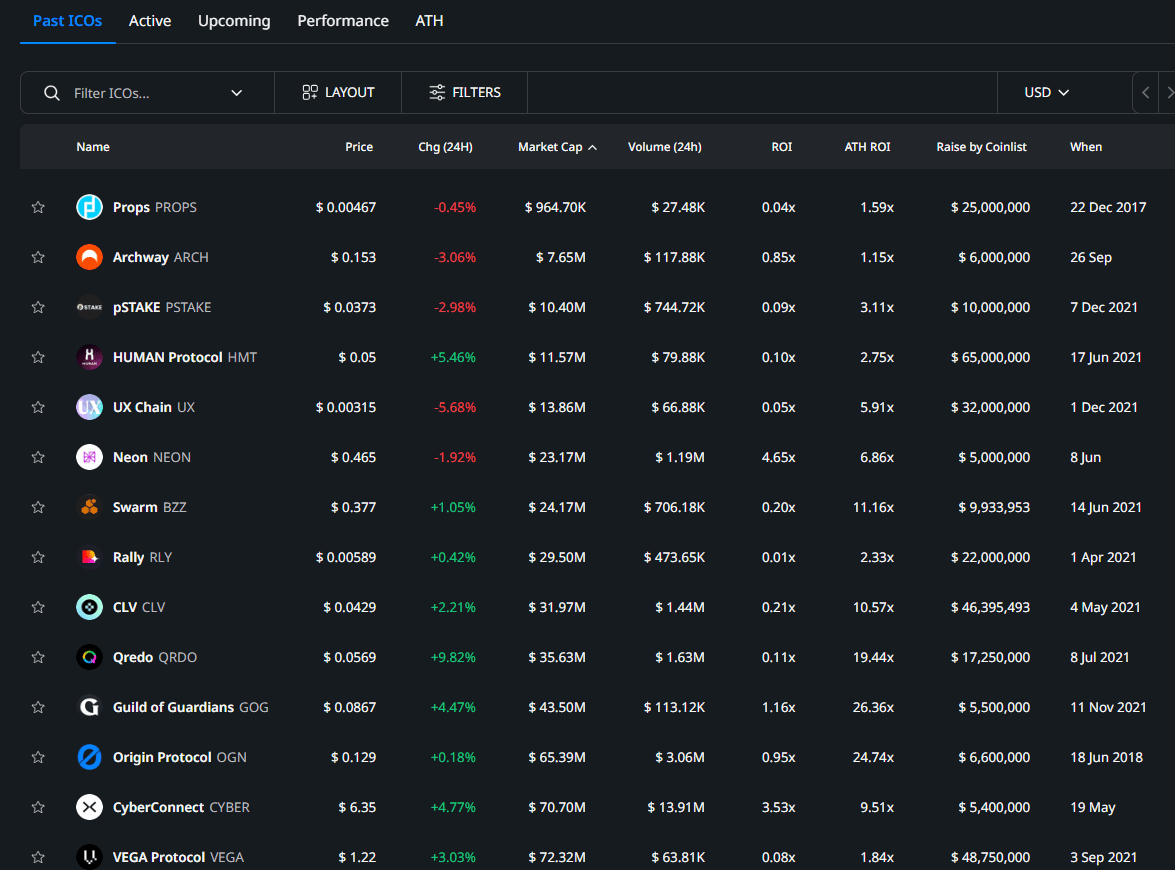1175x870 pixels.
Task: Star the Guild of Guardians row
Action: click(x=38, y=707)
